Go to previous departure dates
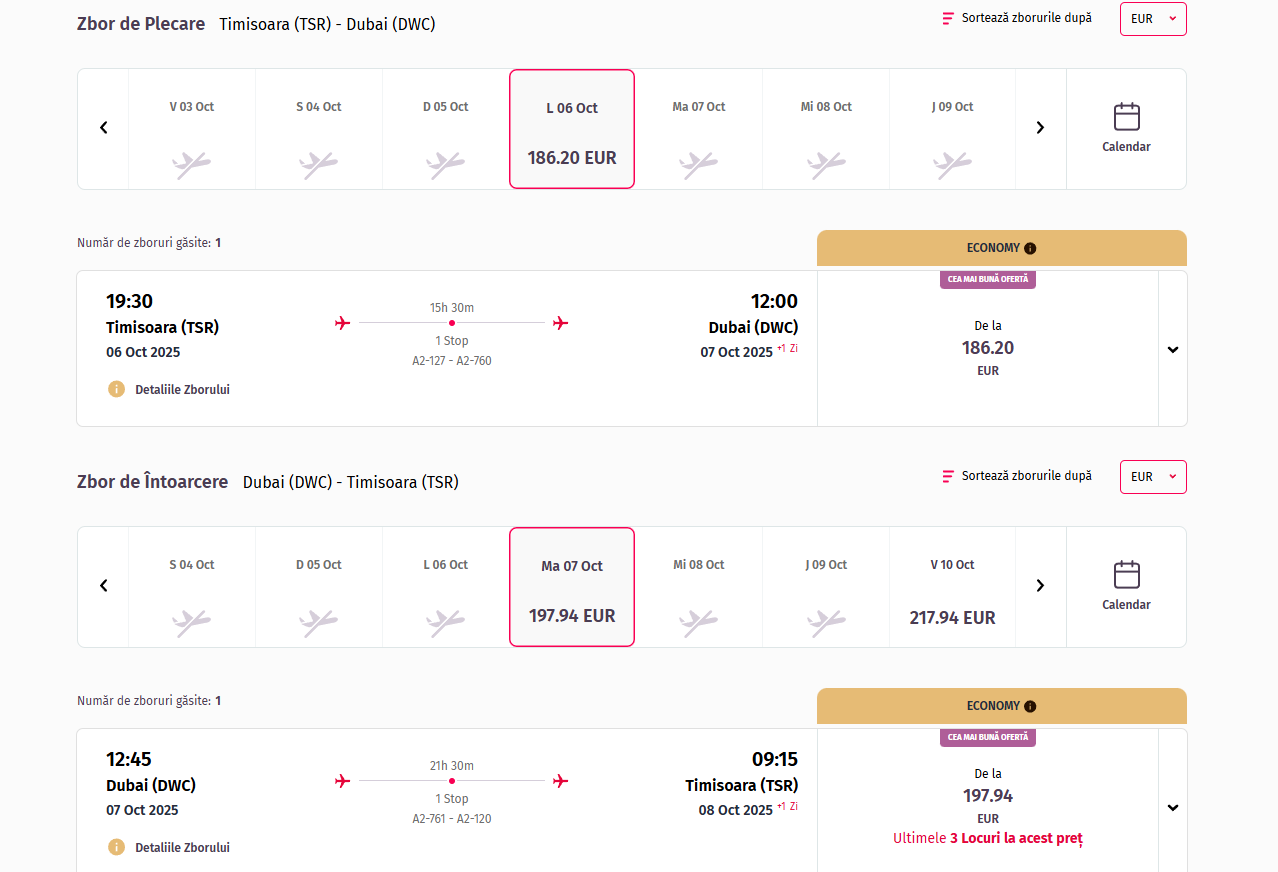 (x=103, y=128)
